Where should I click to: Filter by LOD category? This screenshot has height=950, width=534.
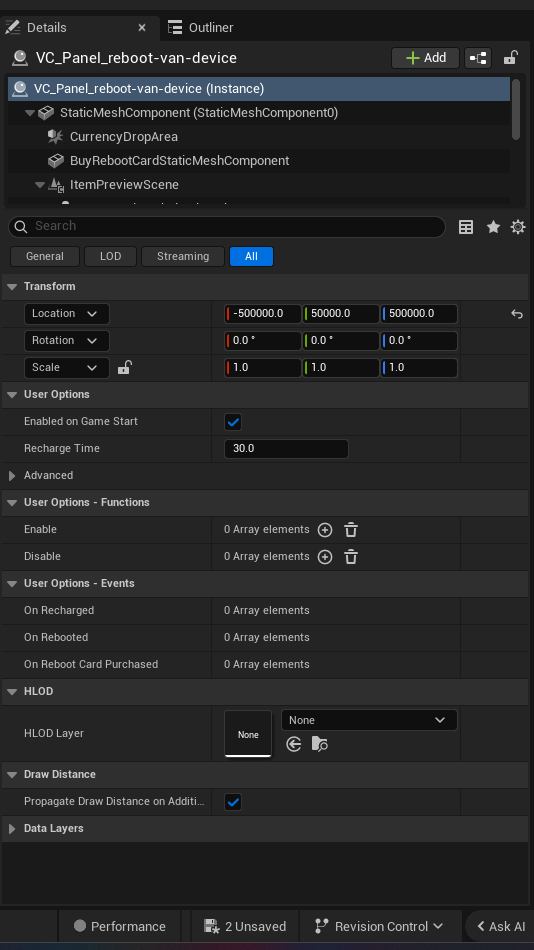coord(110,256)
